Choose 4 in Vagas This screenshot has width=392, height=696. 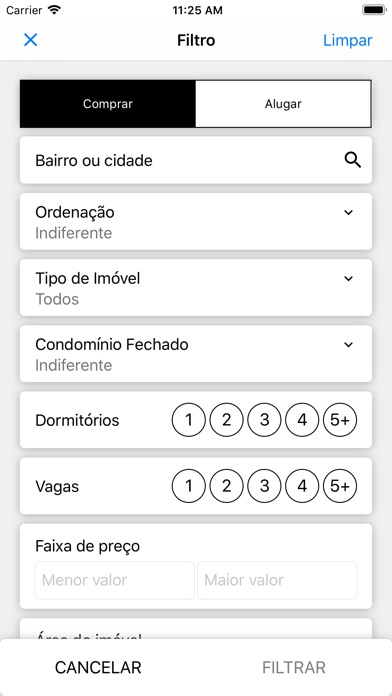pos(302,486)
